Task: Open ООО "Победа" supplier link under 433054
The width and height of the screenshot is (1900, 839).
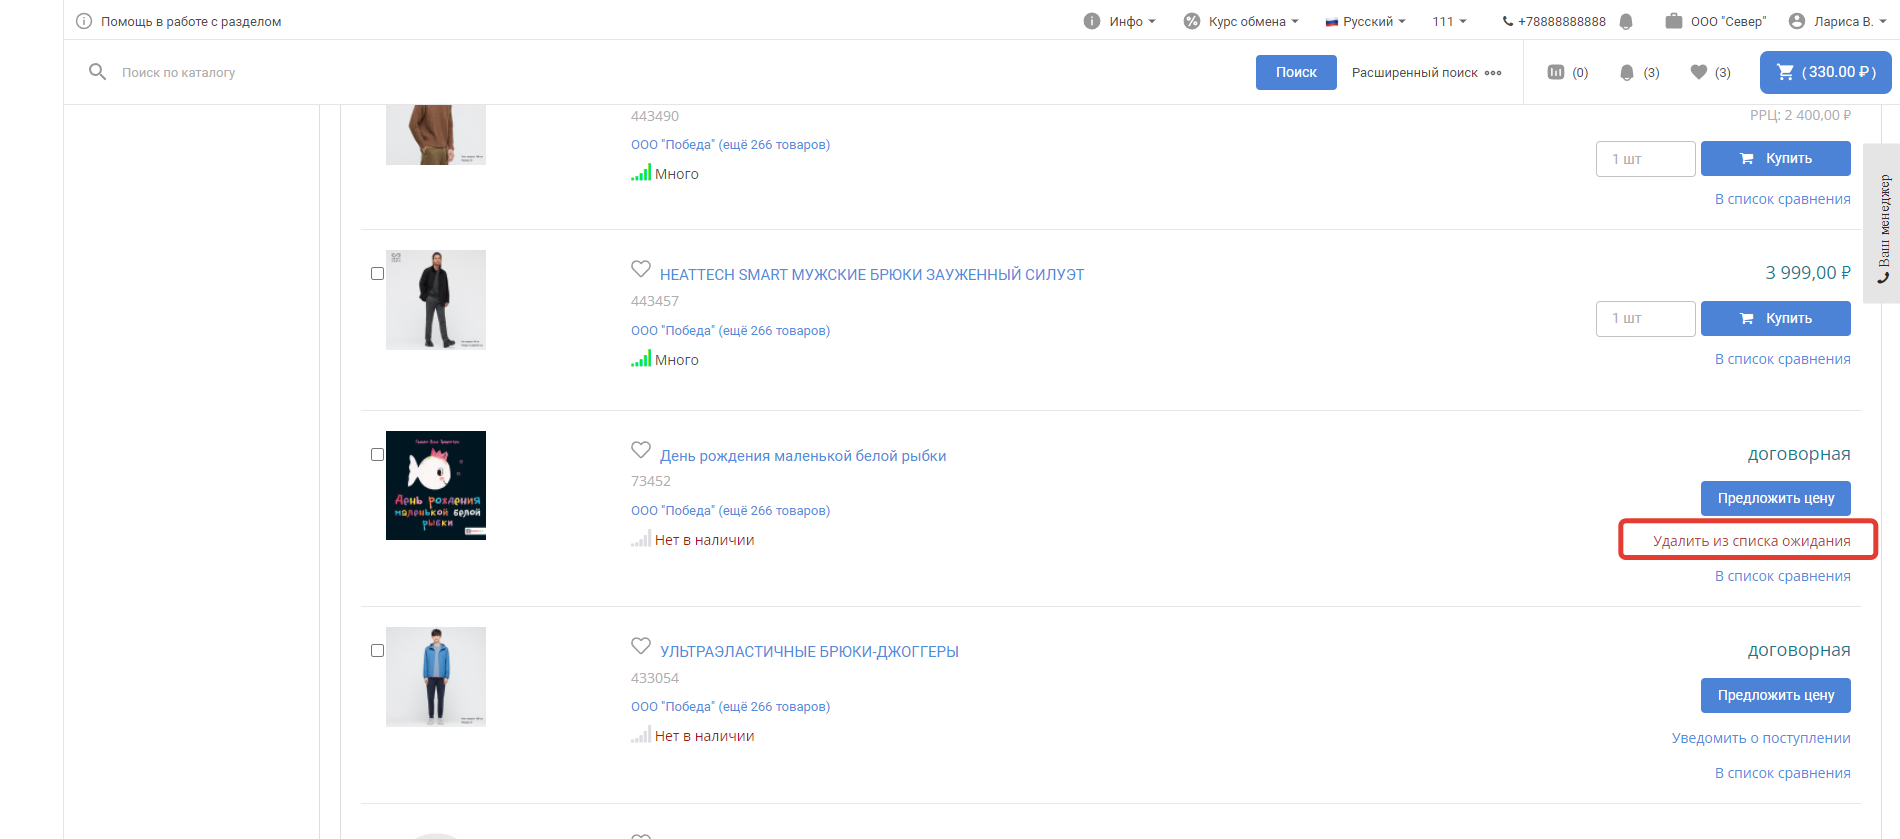Action: point(730,706)
